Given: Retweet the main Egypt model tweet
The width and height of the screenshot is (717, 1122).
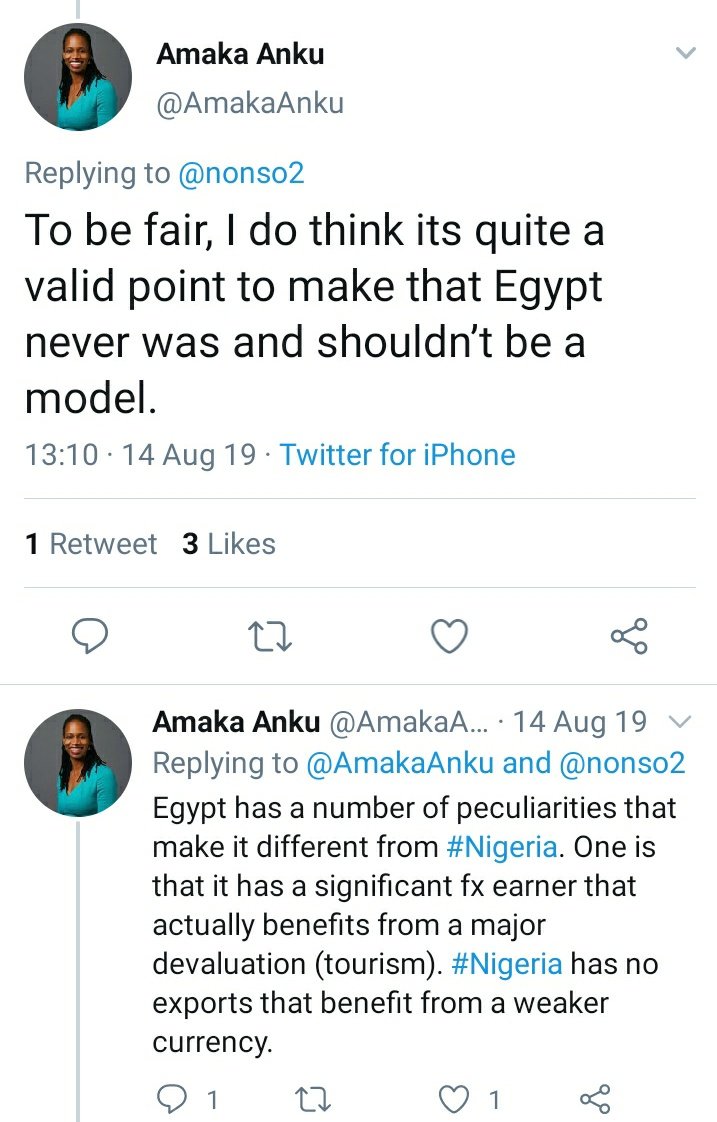Looking at the screenshot, I should tap(270, 636).
